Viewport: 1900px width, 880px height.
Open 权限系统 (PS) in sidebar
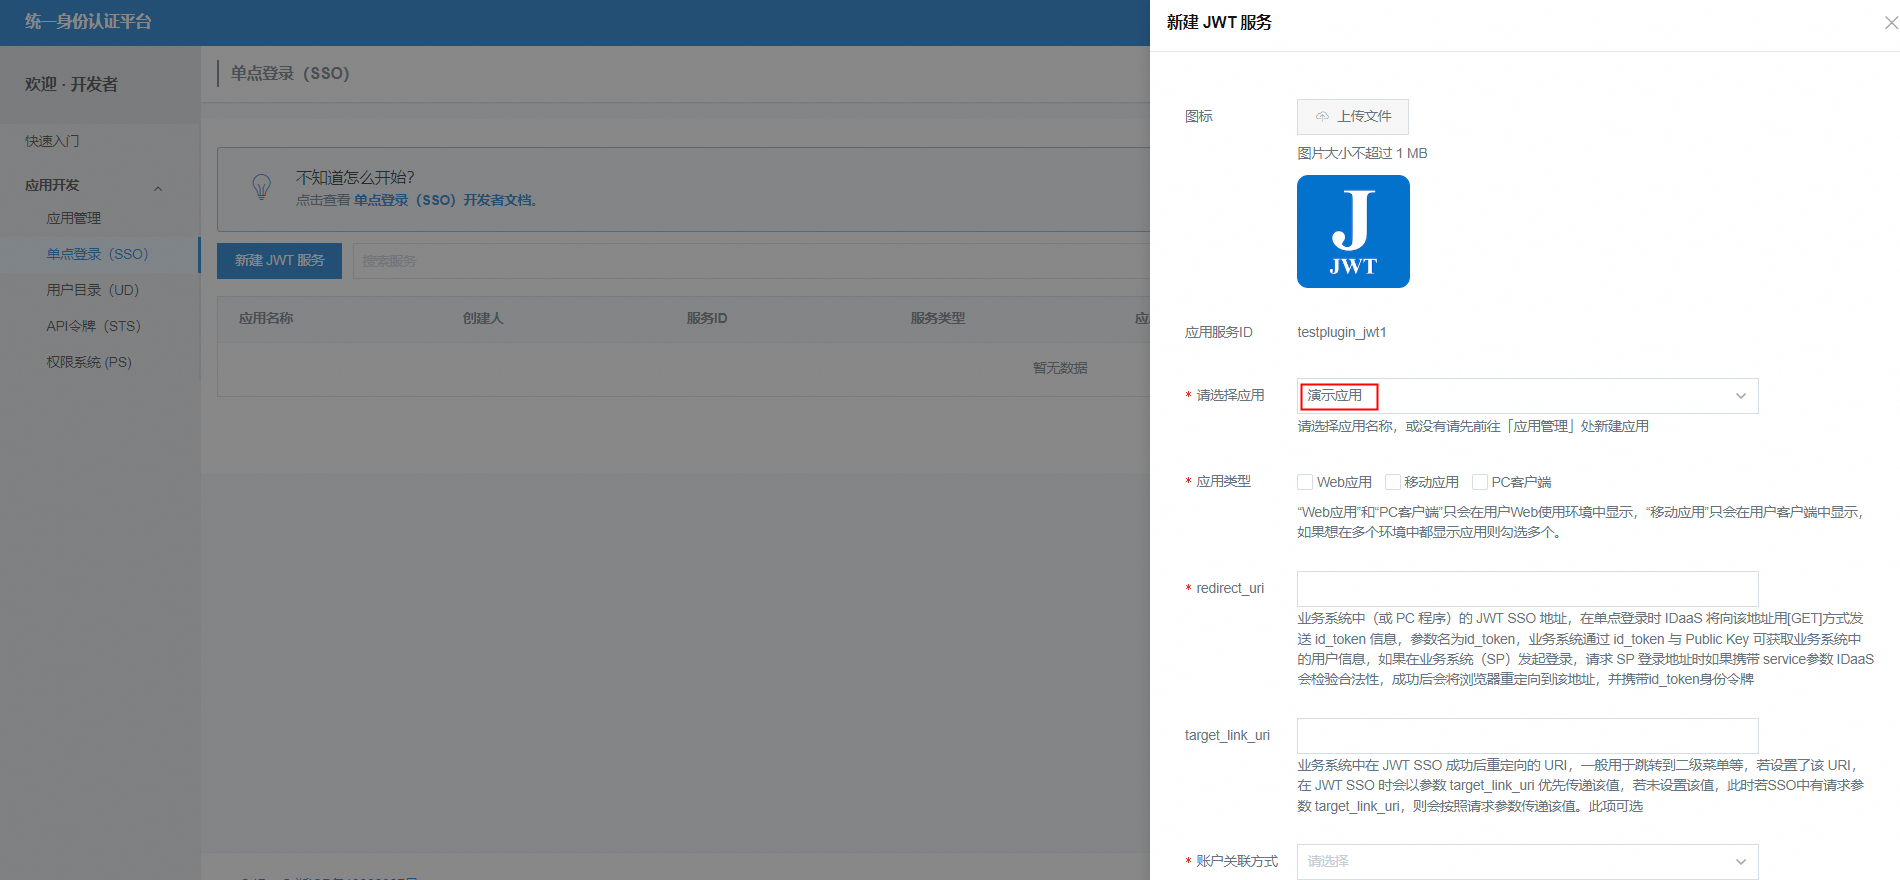(89, 362)
